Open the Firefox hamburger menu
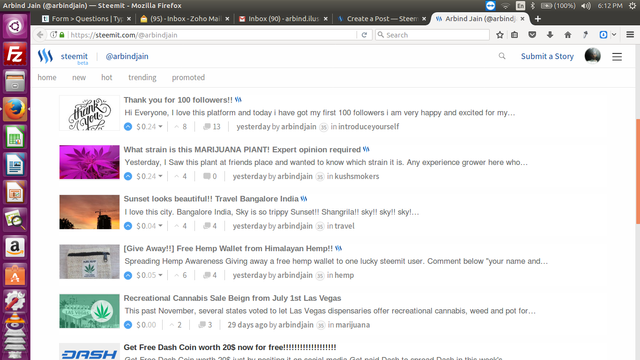This screenshot has height=360, width=640. (630, 35)
